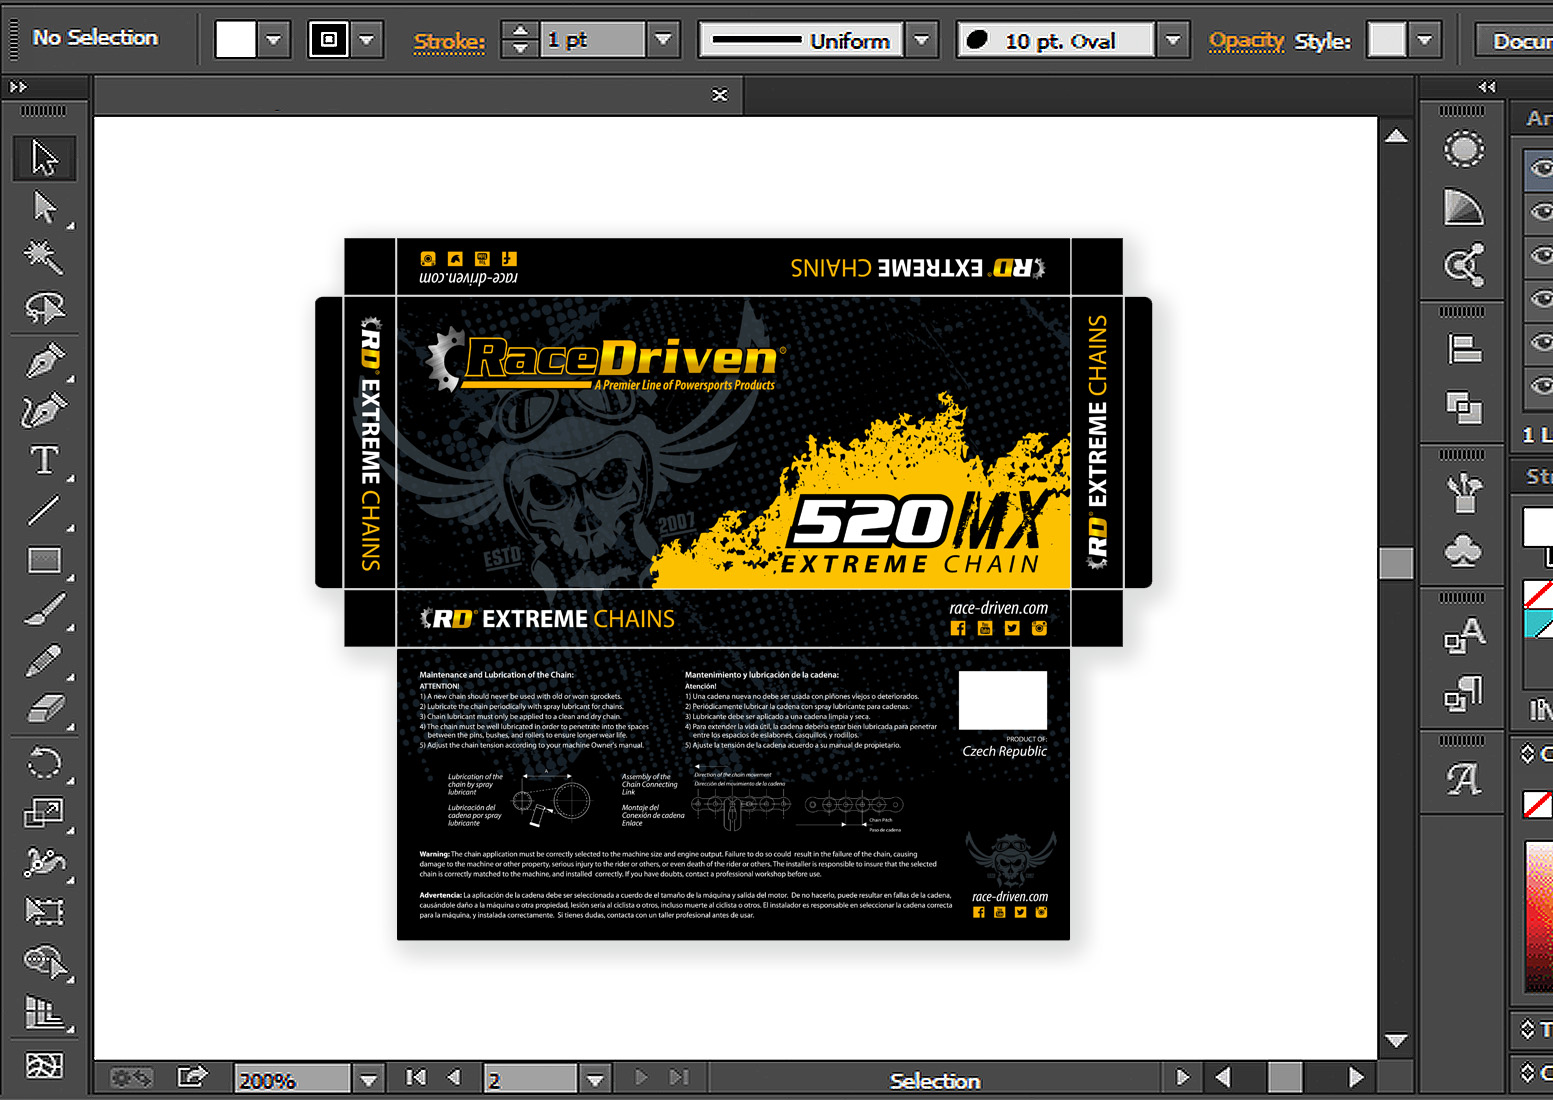Open the status bar Selection arrow menu
This screenshot has height=1100, width=1553.
coord(1183,1078)
